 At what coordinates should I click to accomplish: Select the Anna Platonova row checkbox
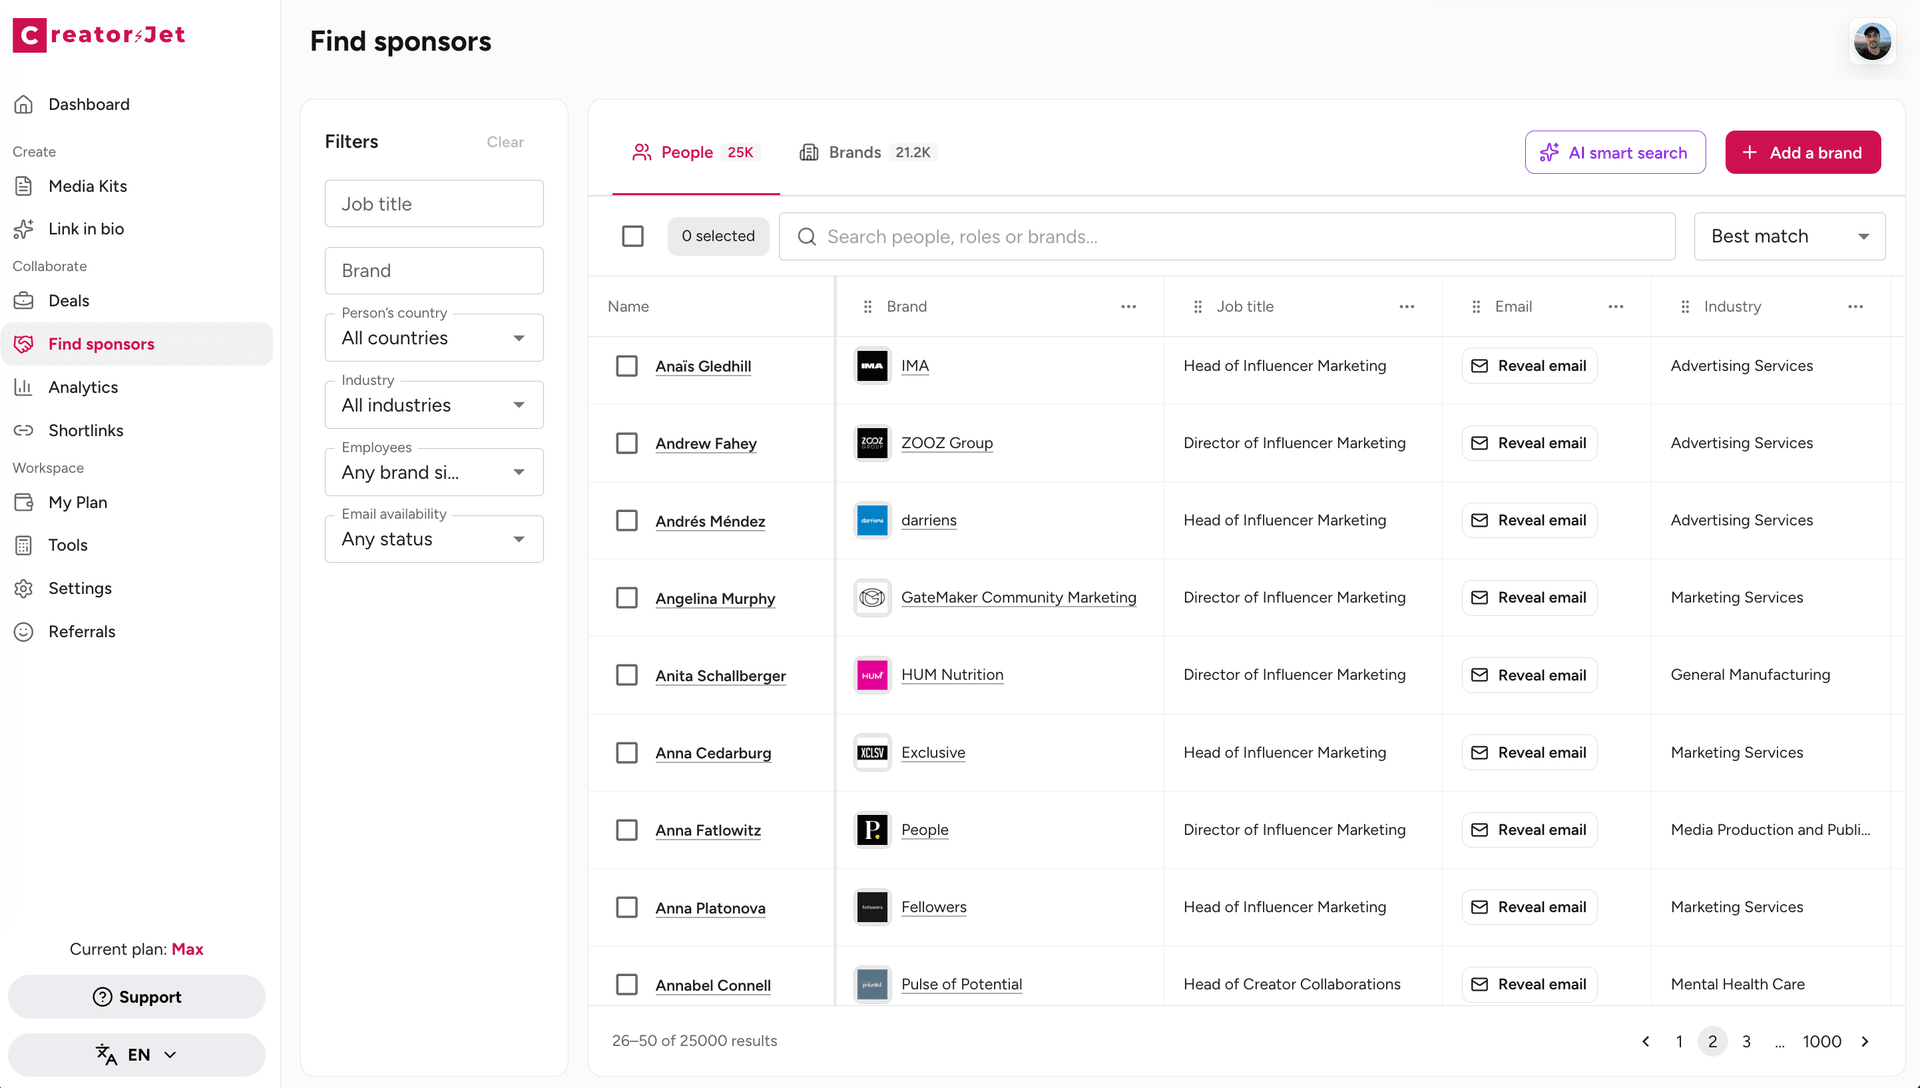pyautogui.click(x=627, y=907)
